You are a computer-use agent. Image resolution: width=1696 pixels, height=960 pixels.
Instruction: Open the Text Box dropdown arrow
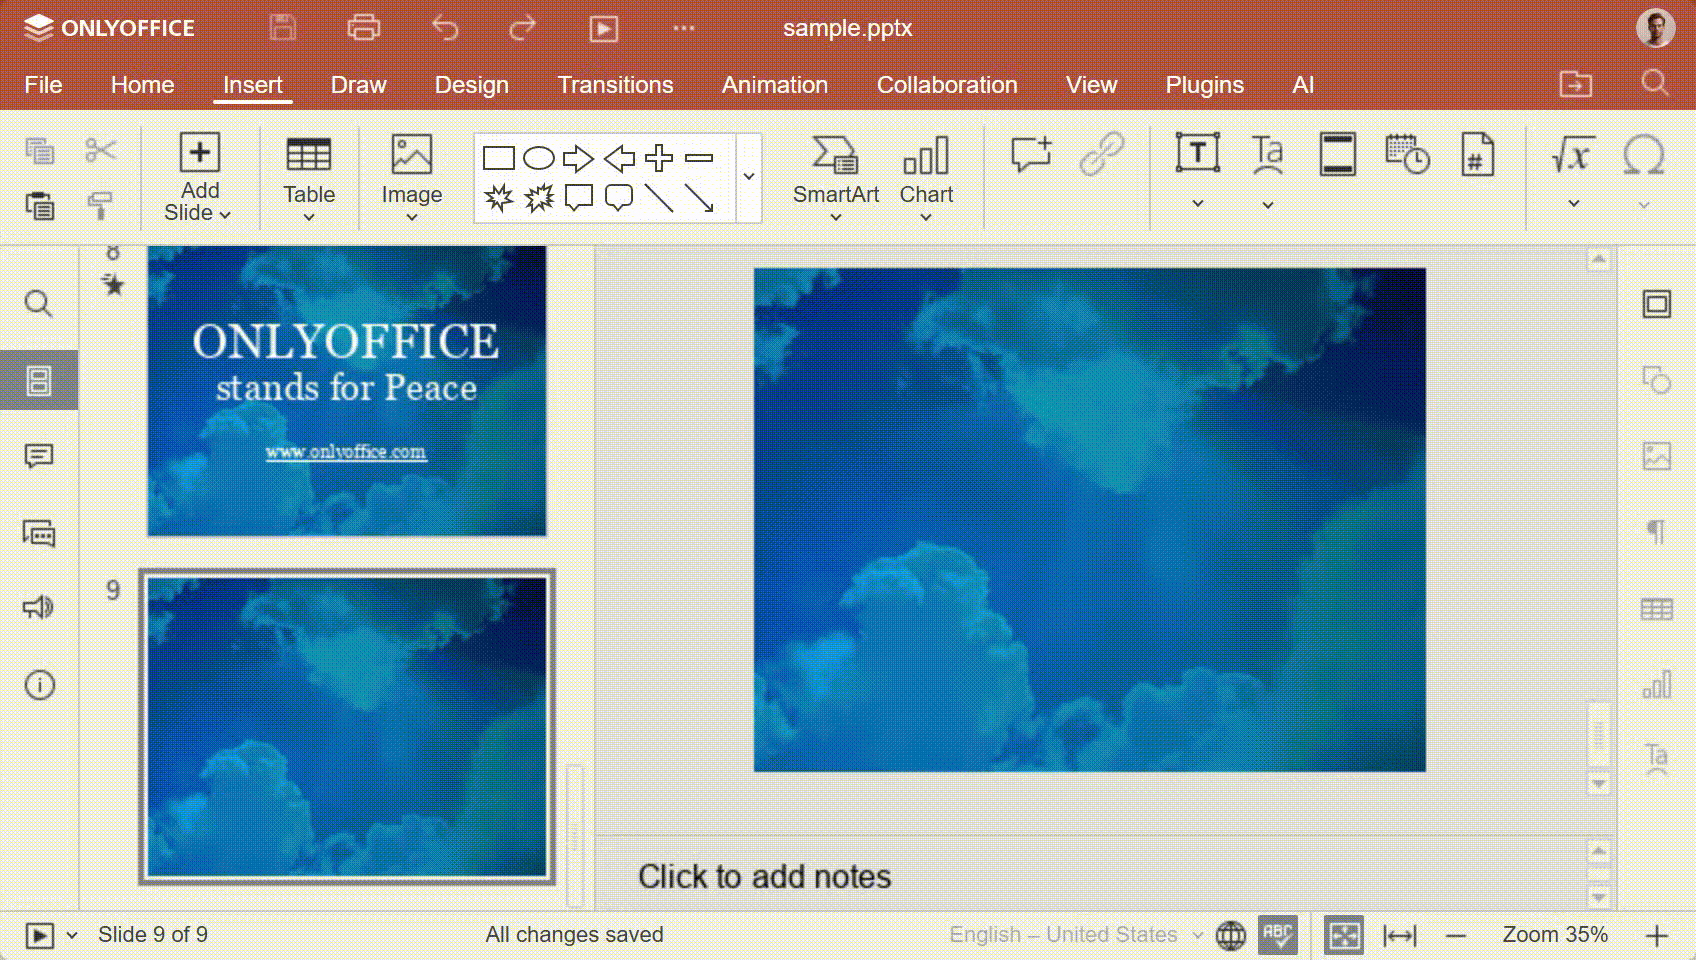click(x=1197, y=204)
